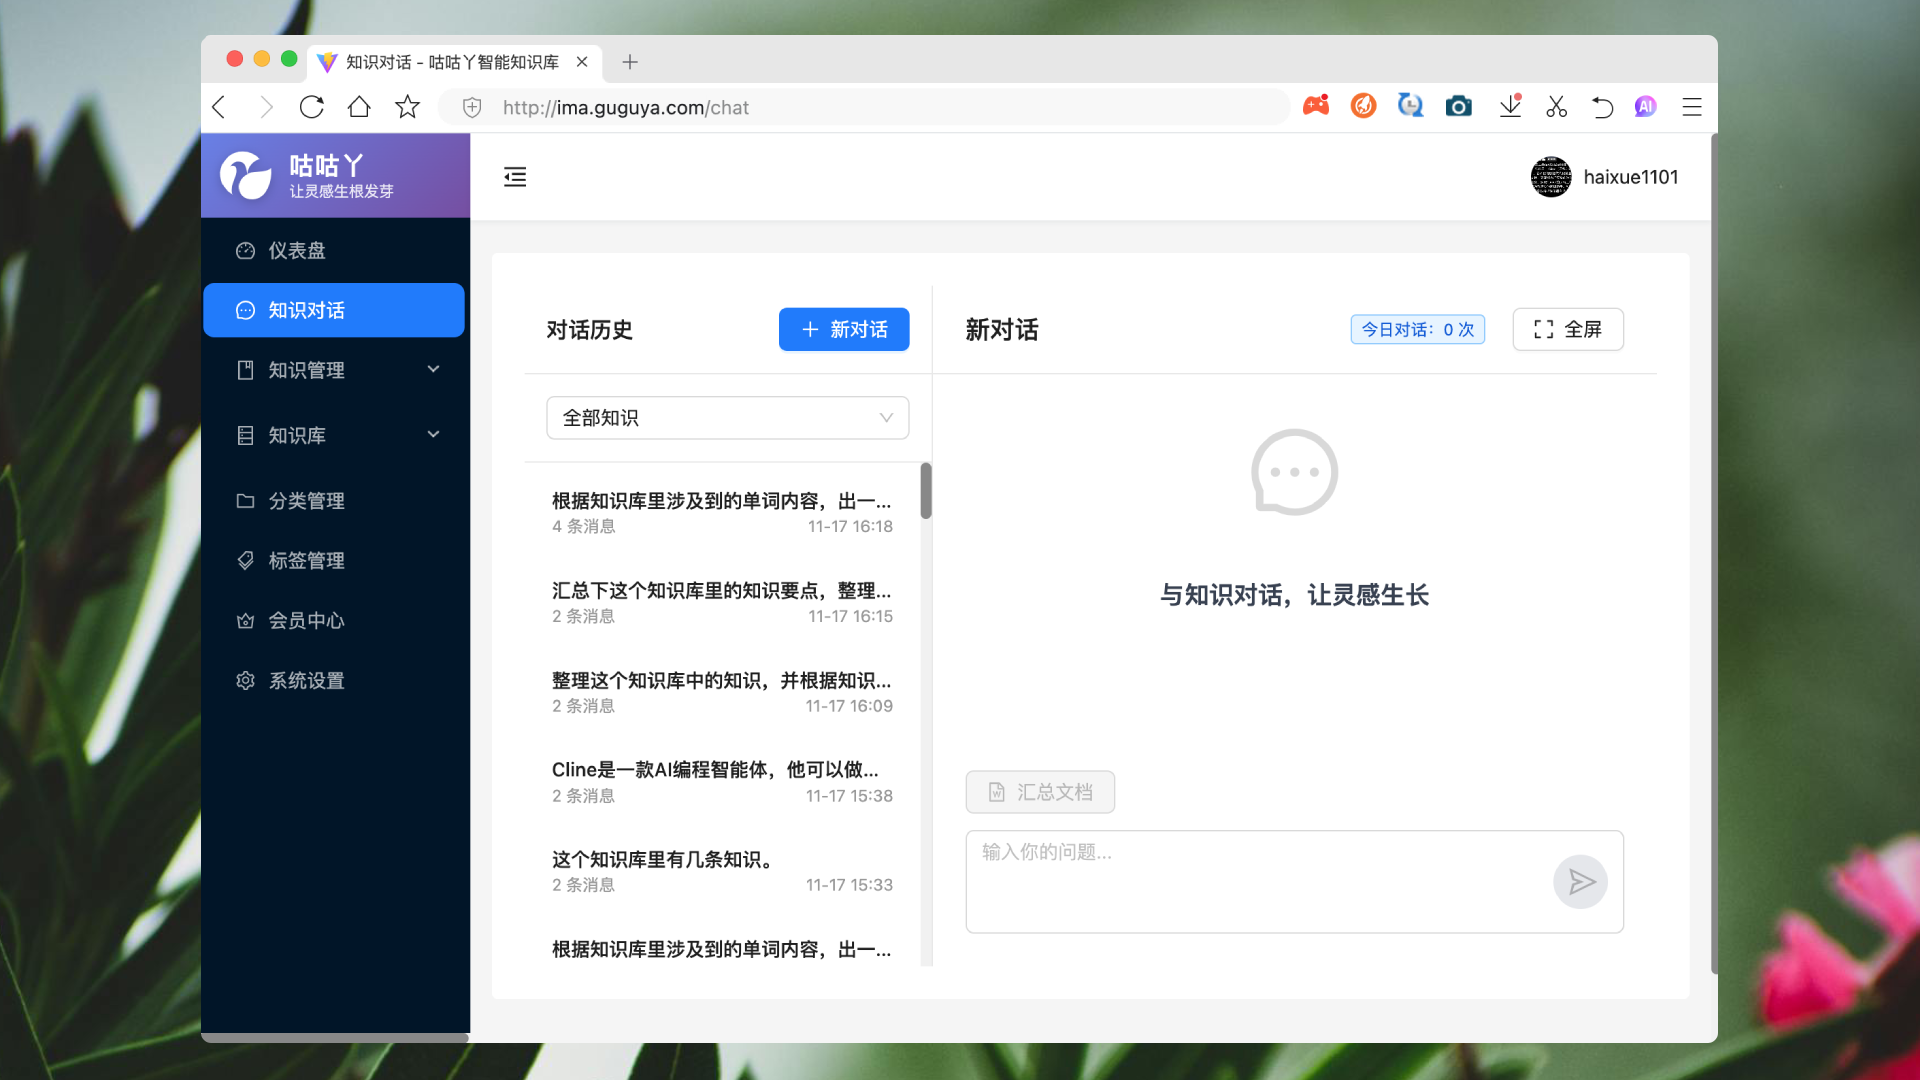Click the 标签管理 tag icon
Image resolution: width=1920 pixels, height=1080 pixels.
tap(246, 560)
